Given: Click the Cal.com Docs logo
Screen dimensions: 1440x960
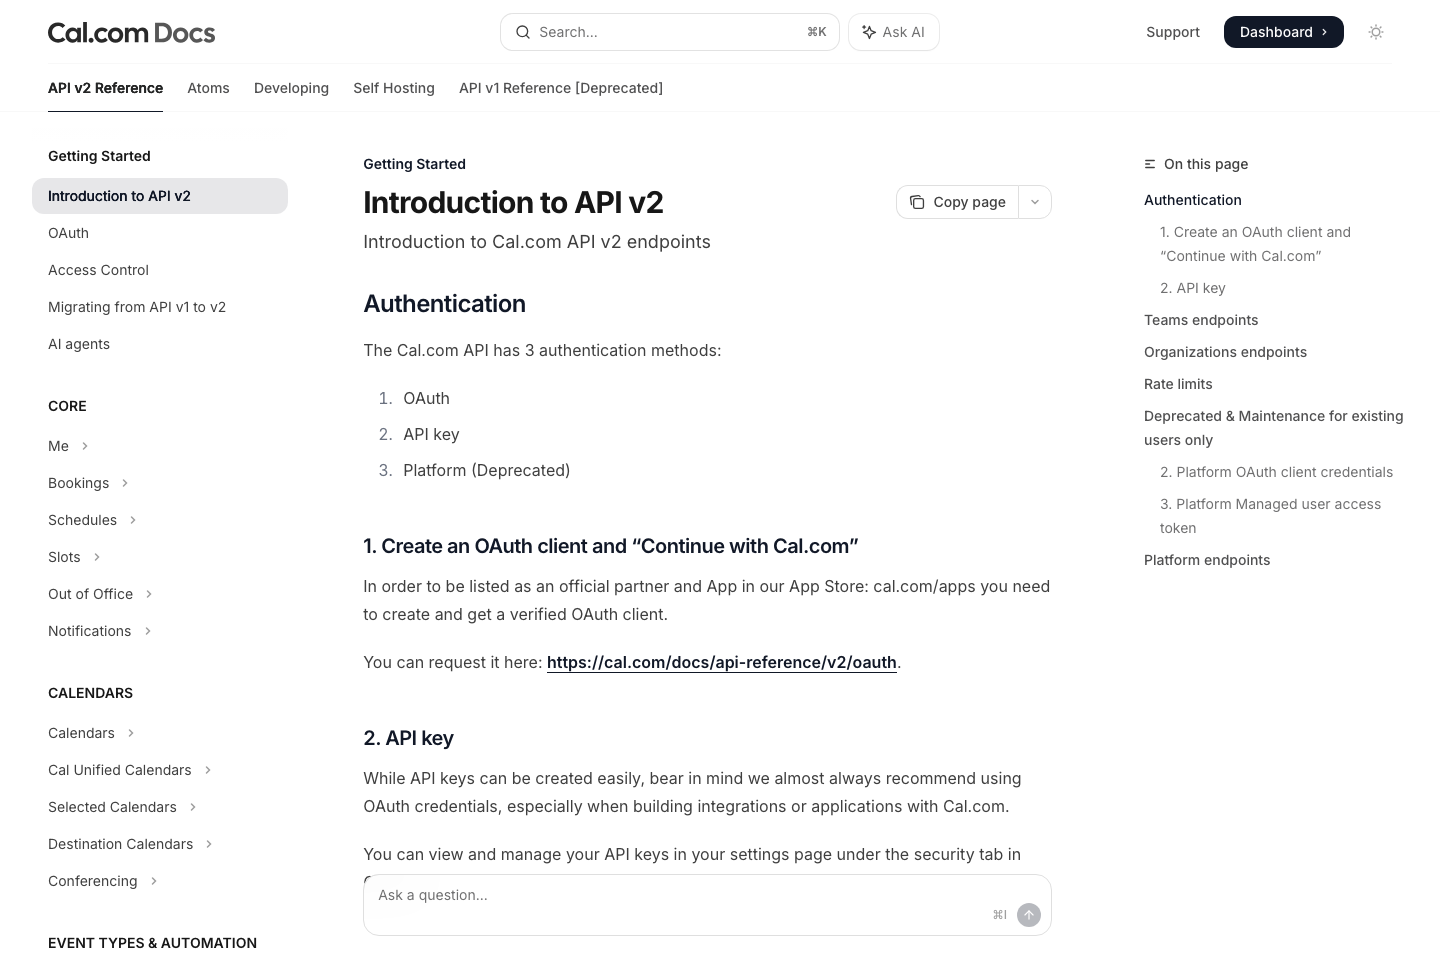Looking at the screenshot, I should click(131, 32).
